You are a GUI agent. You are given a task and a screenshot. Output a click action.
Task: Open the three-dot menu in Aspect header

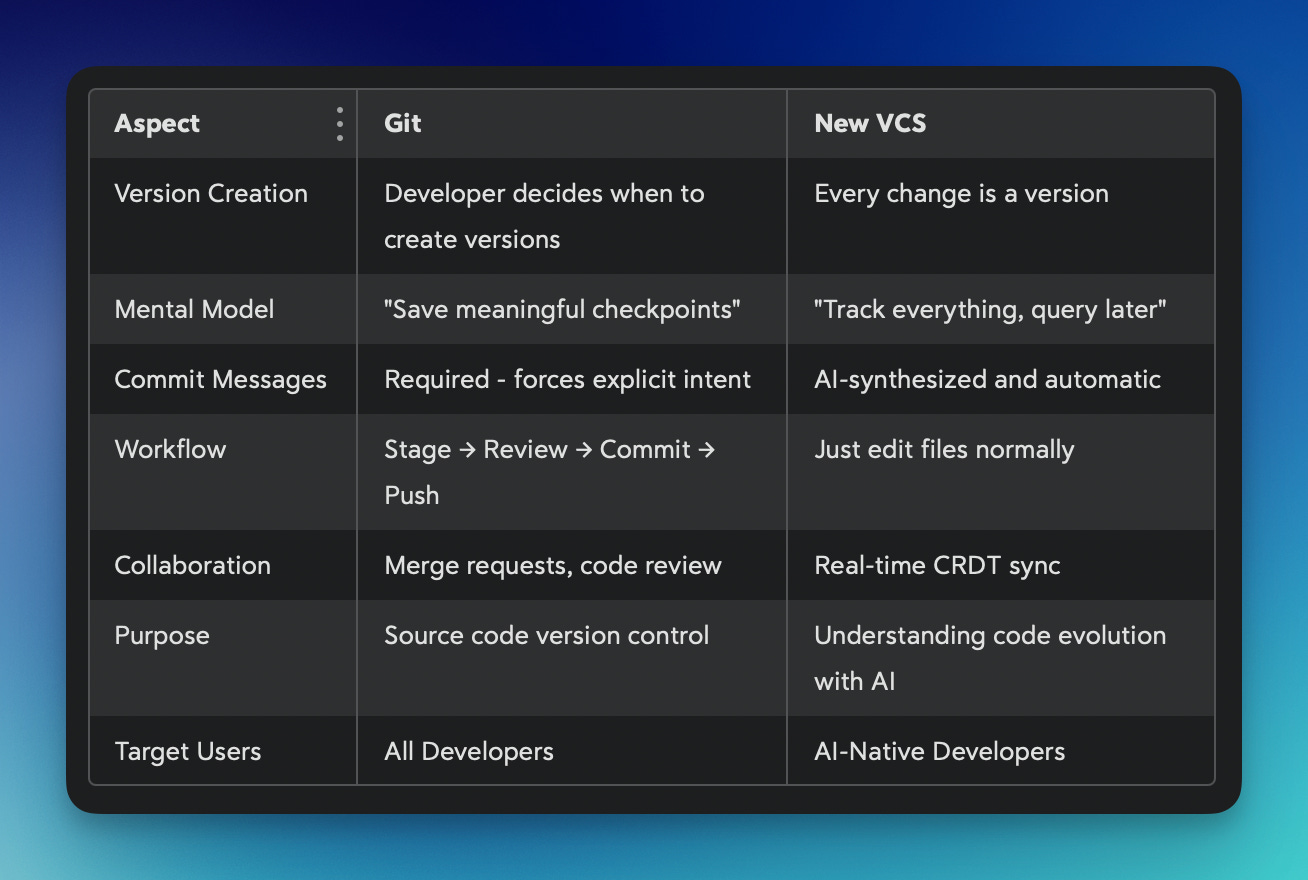pyautogui.click(x=340, y=124)
